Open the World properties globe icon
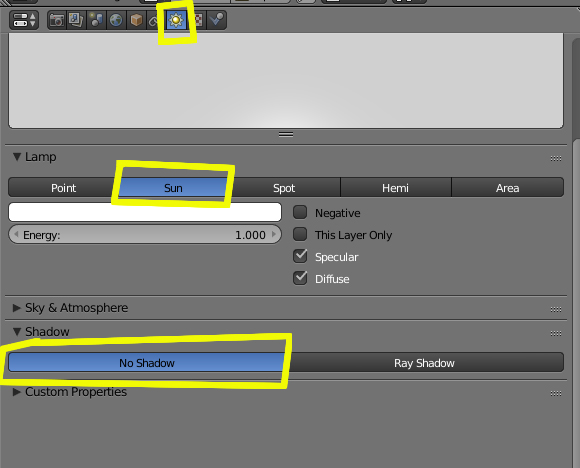The image size is (580, 468). pos(116,20)
